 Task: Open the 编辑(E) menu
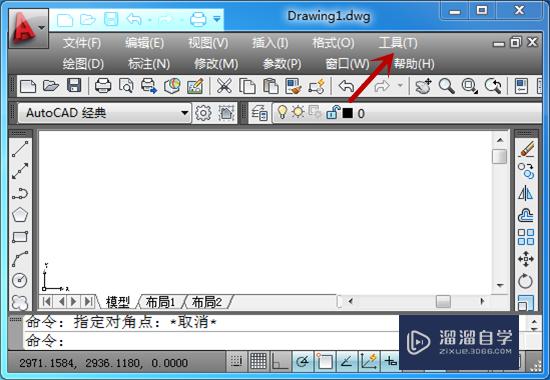(x=145, y=43)
